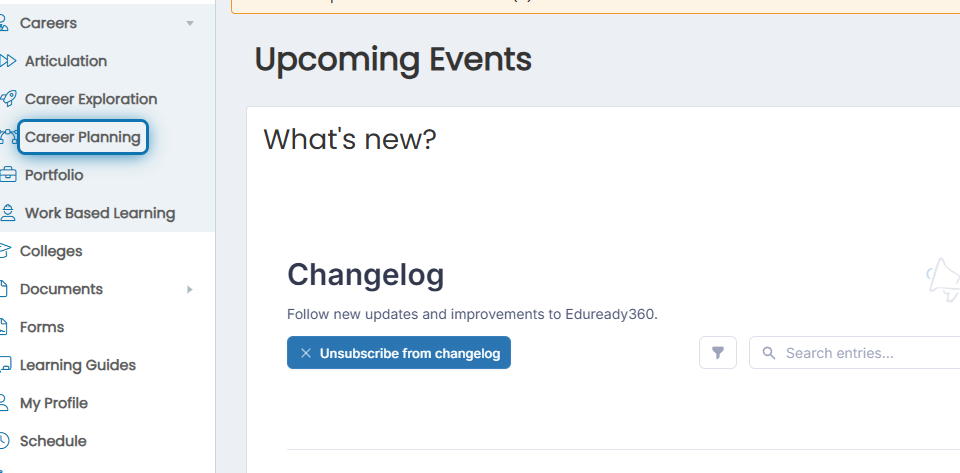Open the Career Planning menu item
This screenshot has height=473, width=960.
83,137
